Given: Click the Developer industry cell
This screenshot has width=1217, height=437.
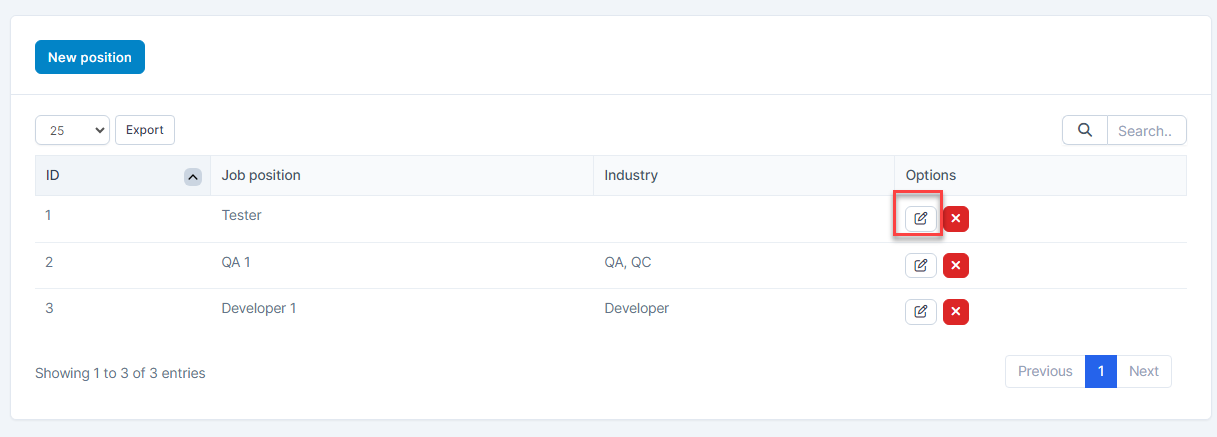Looking at the screenshot, I should click(636, 308).
